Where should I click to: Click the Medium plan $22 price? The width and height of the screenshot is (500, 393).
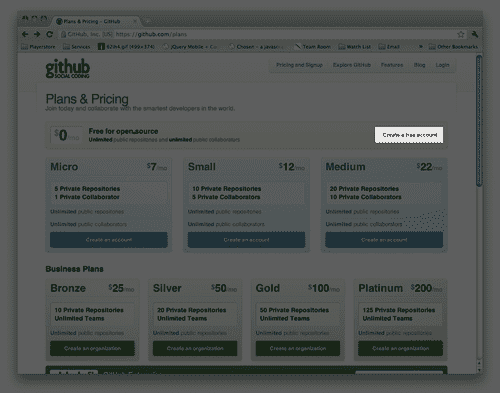[429, 167]
